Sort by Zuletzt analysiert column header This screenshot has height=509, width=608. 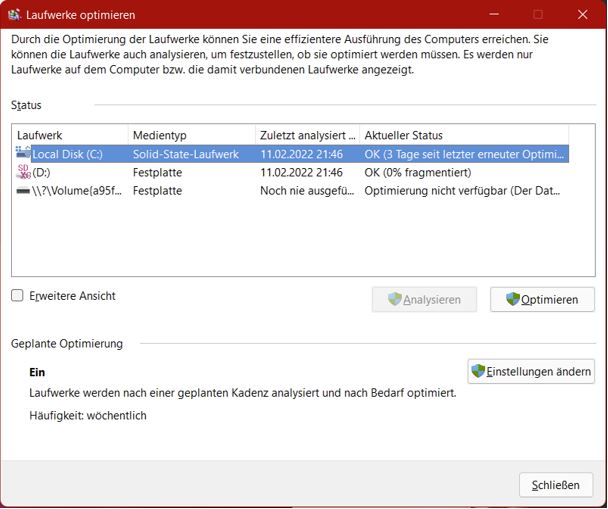pyautogui.click(x=306, y=135)
